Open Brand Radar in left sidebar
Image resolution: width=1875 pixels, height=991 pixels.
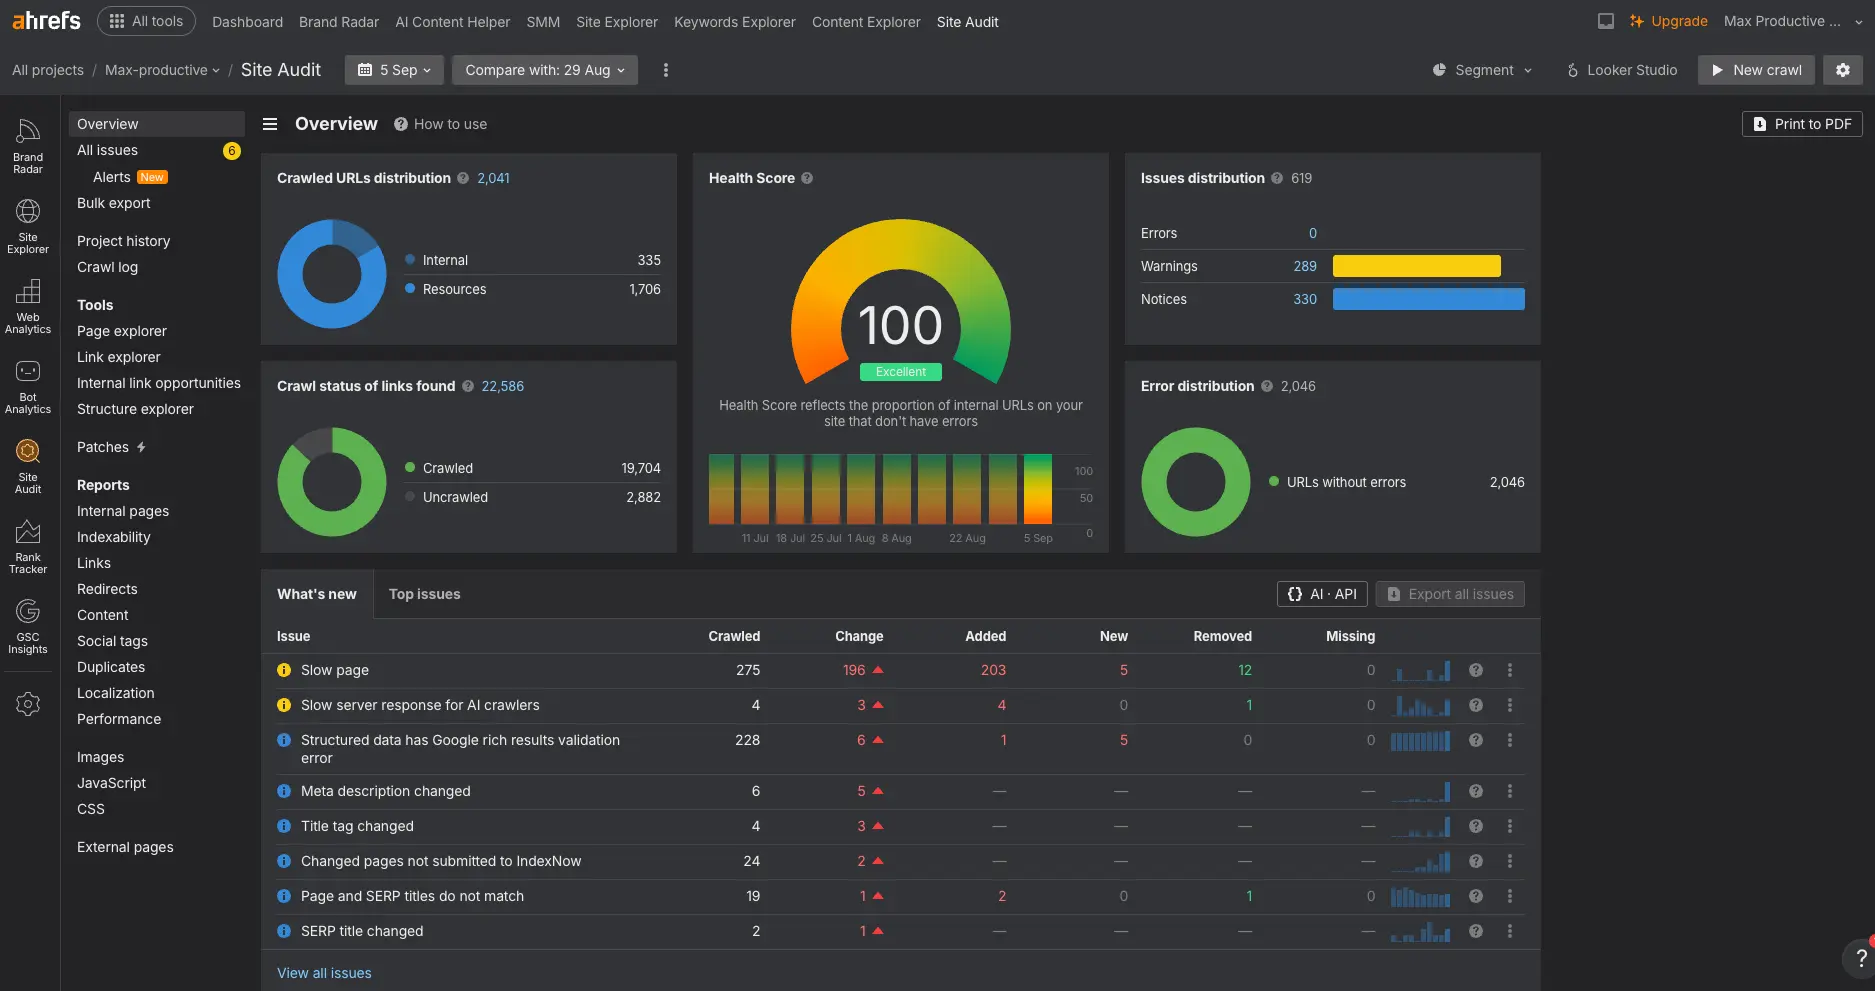click(x=28, y=146)
